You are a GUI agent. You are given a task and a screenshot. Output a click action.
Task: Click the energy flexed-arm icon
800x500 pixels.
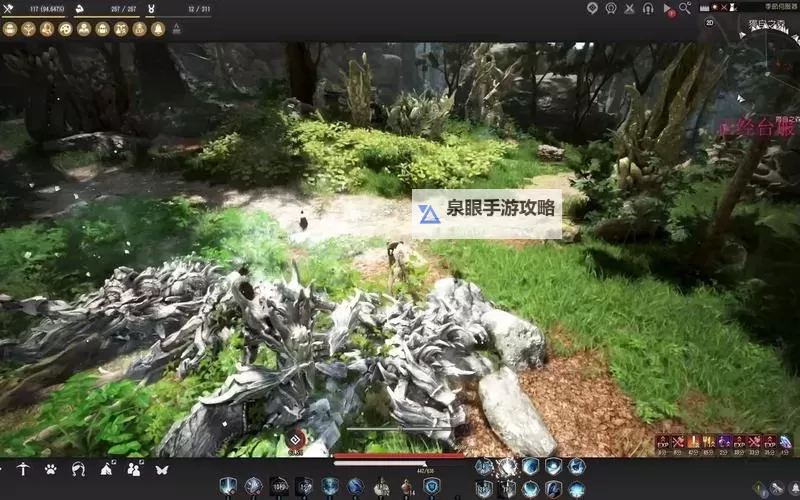[80, 8]
